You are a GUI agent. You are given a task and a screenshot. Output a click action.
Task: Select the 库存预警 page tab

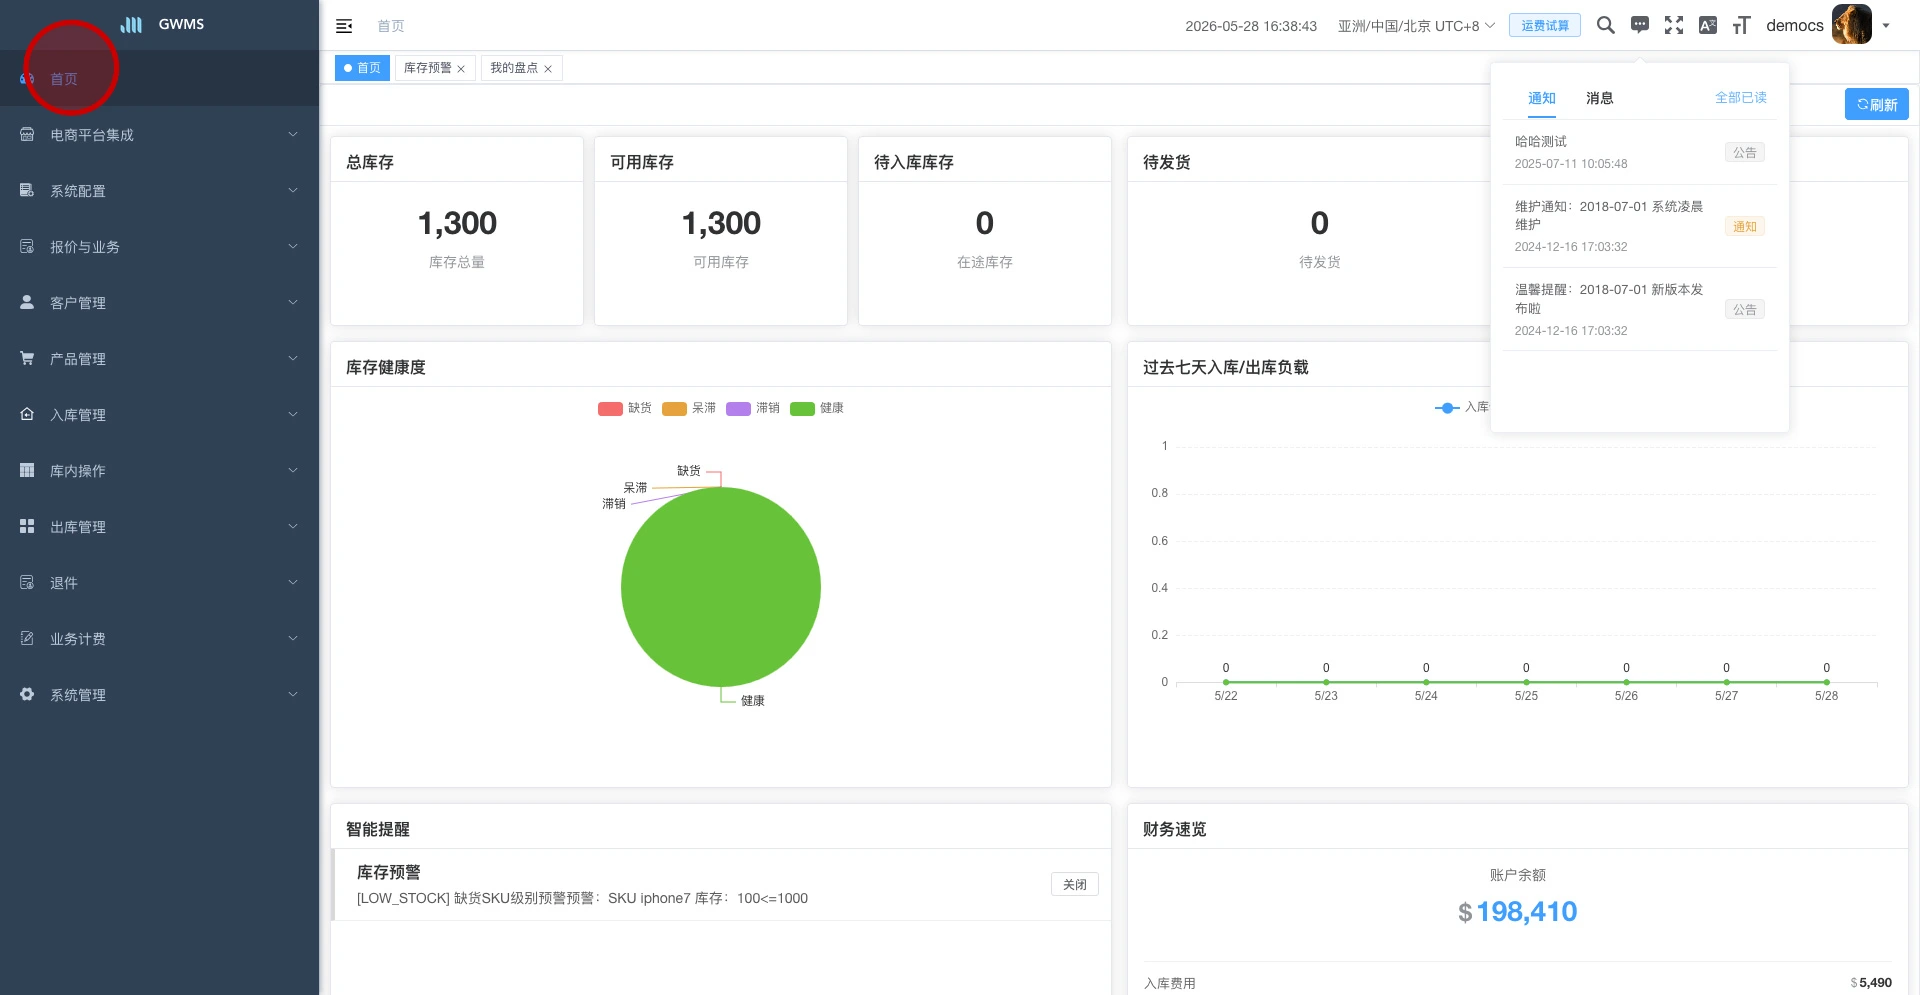click(x=428, y=68)
